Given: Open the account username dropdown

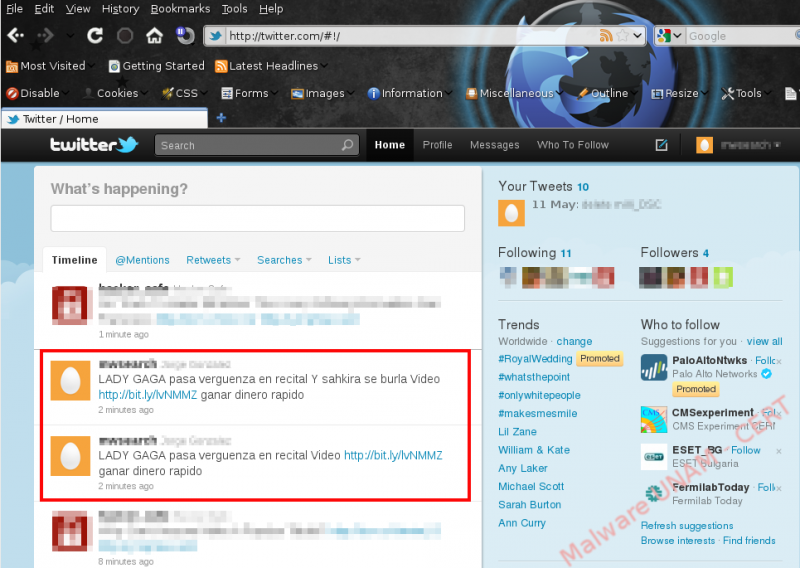Looking at the screenshot, I should [x=738, y=145].
